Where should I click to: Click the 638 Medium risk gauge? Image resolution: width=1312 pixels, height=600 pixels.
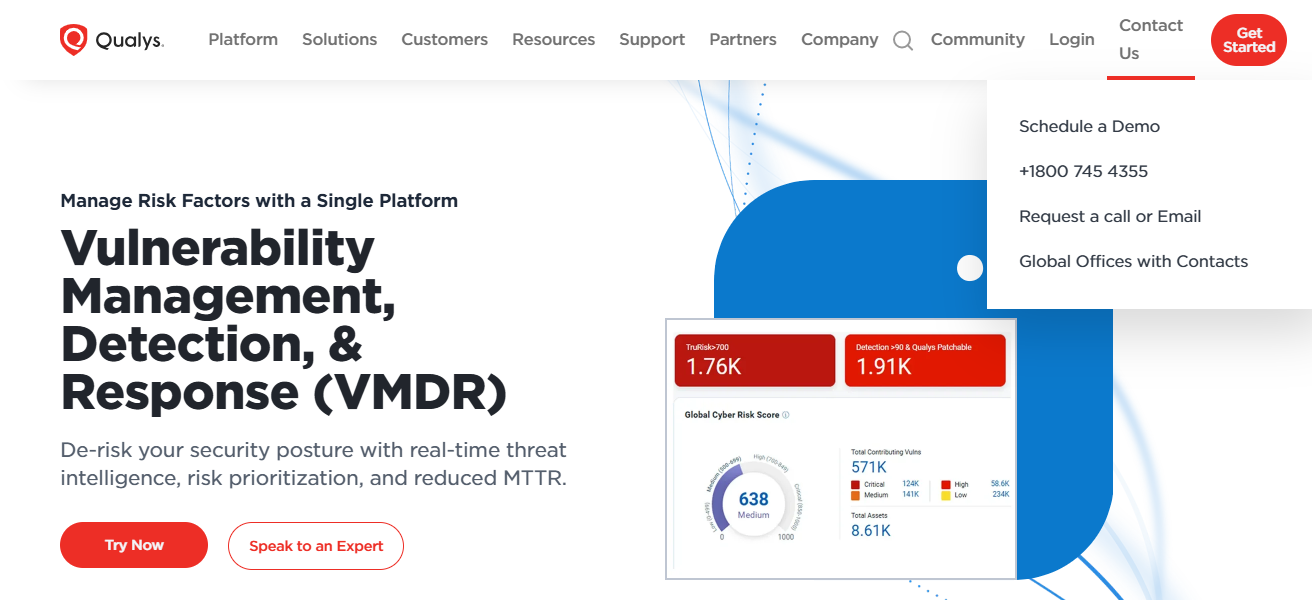coord(753,503)
